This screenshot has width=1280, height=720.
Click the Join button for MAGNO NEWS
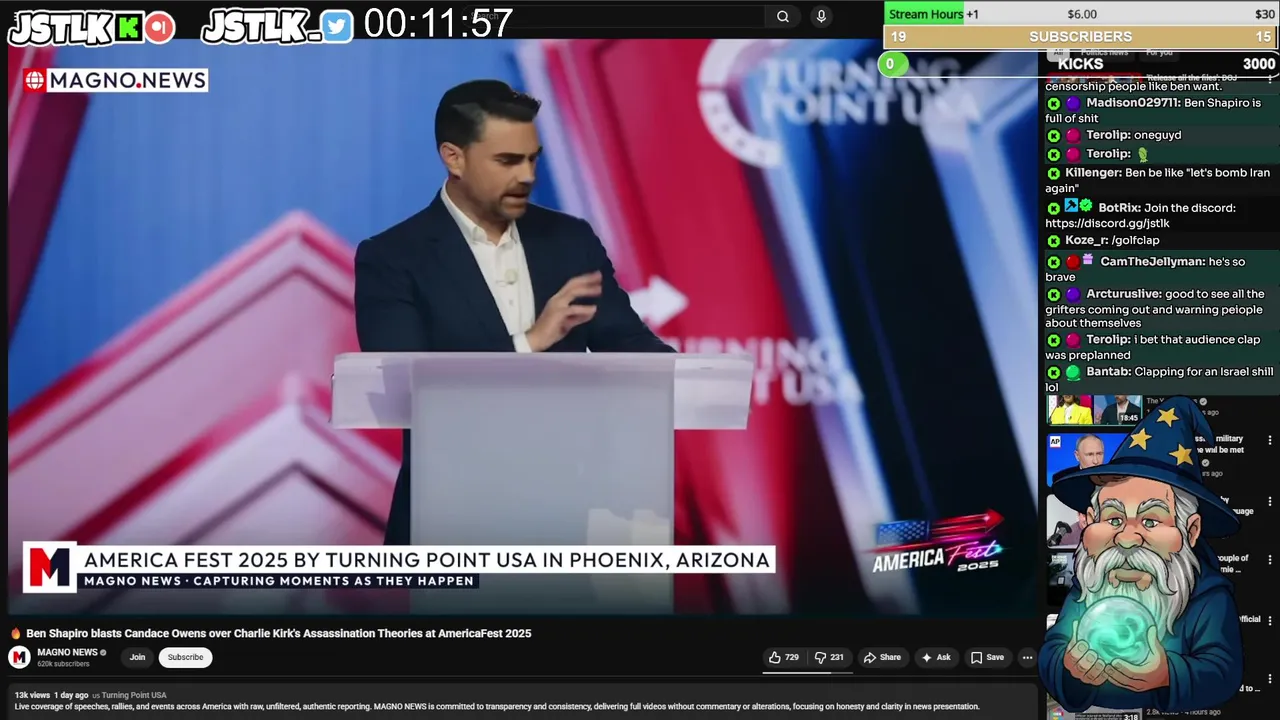click(x=137, y=657)
